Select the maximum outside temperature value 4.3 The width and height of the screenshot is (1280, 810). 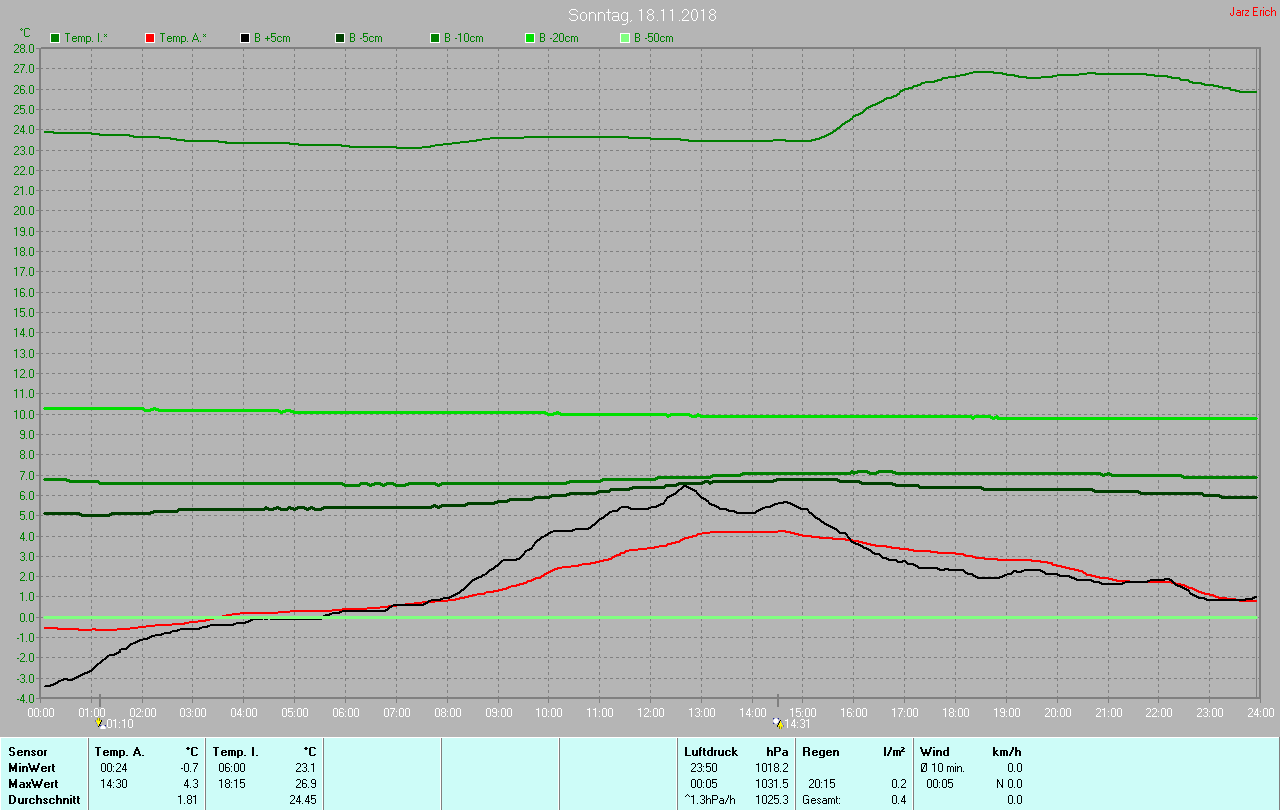pyautogui.click(x=189, y=783)
